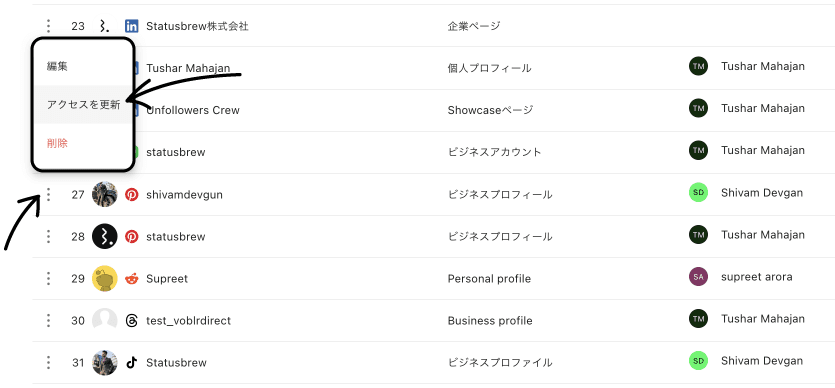
Task: Click the LinkedIn icon beside Statusbrew株式会社
Action: [132, 26]
